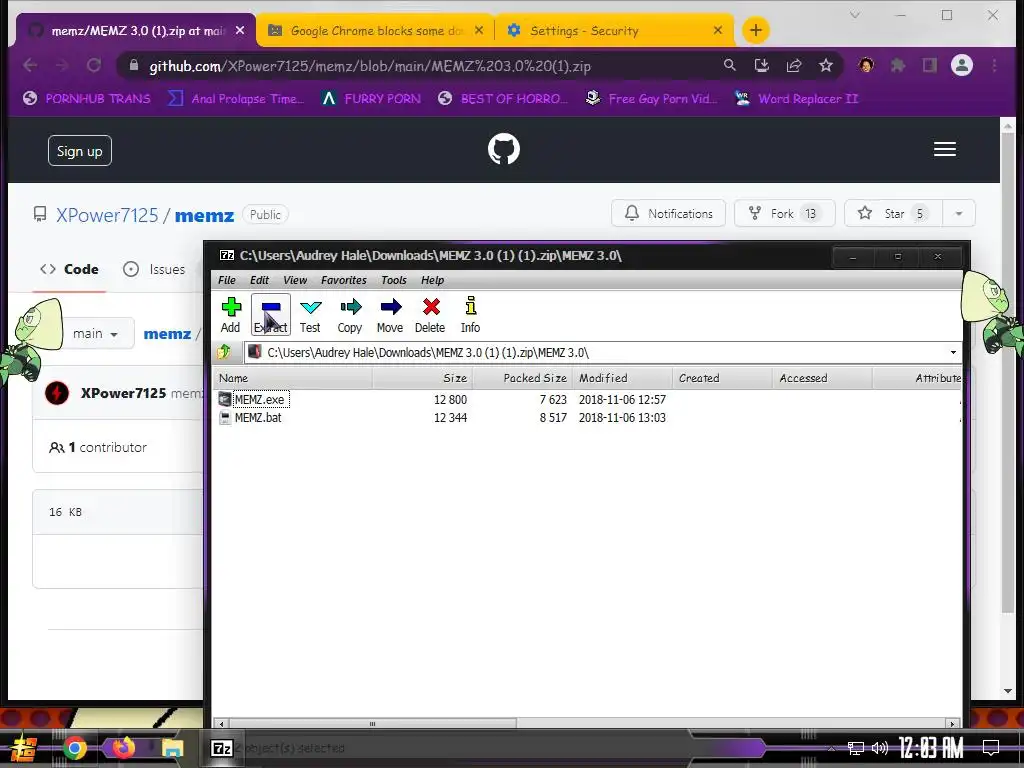Screen dimensions: 1024x768
Task: Fork the memz repository
Action: 784,214
